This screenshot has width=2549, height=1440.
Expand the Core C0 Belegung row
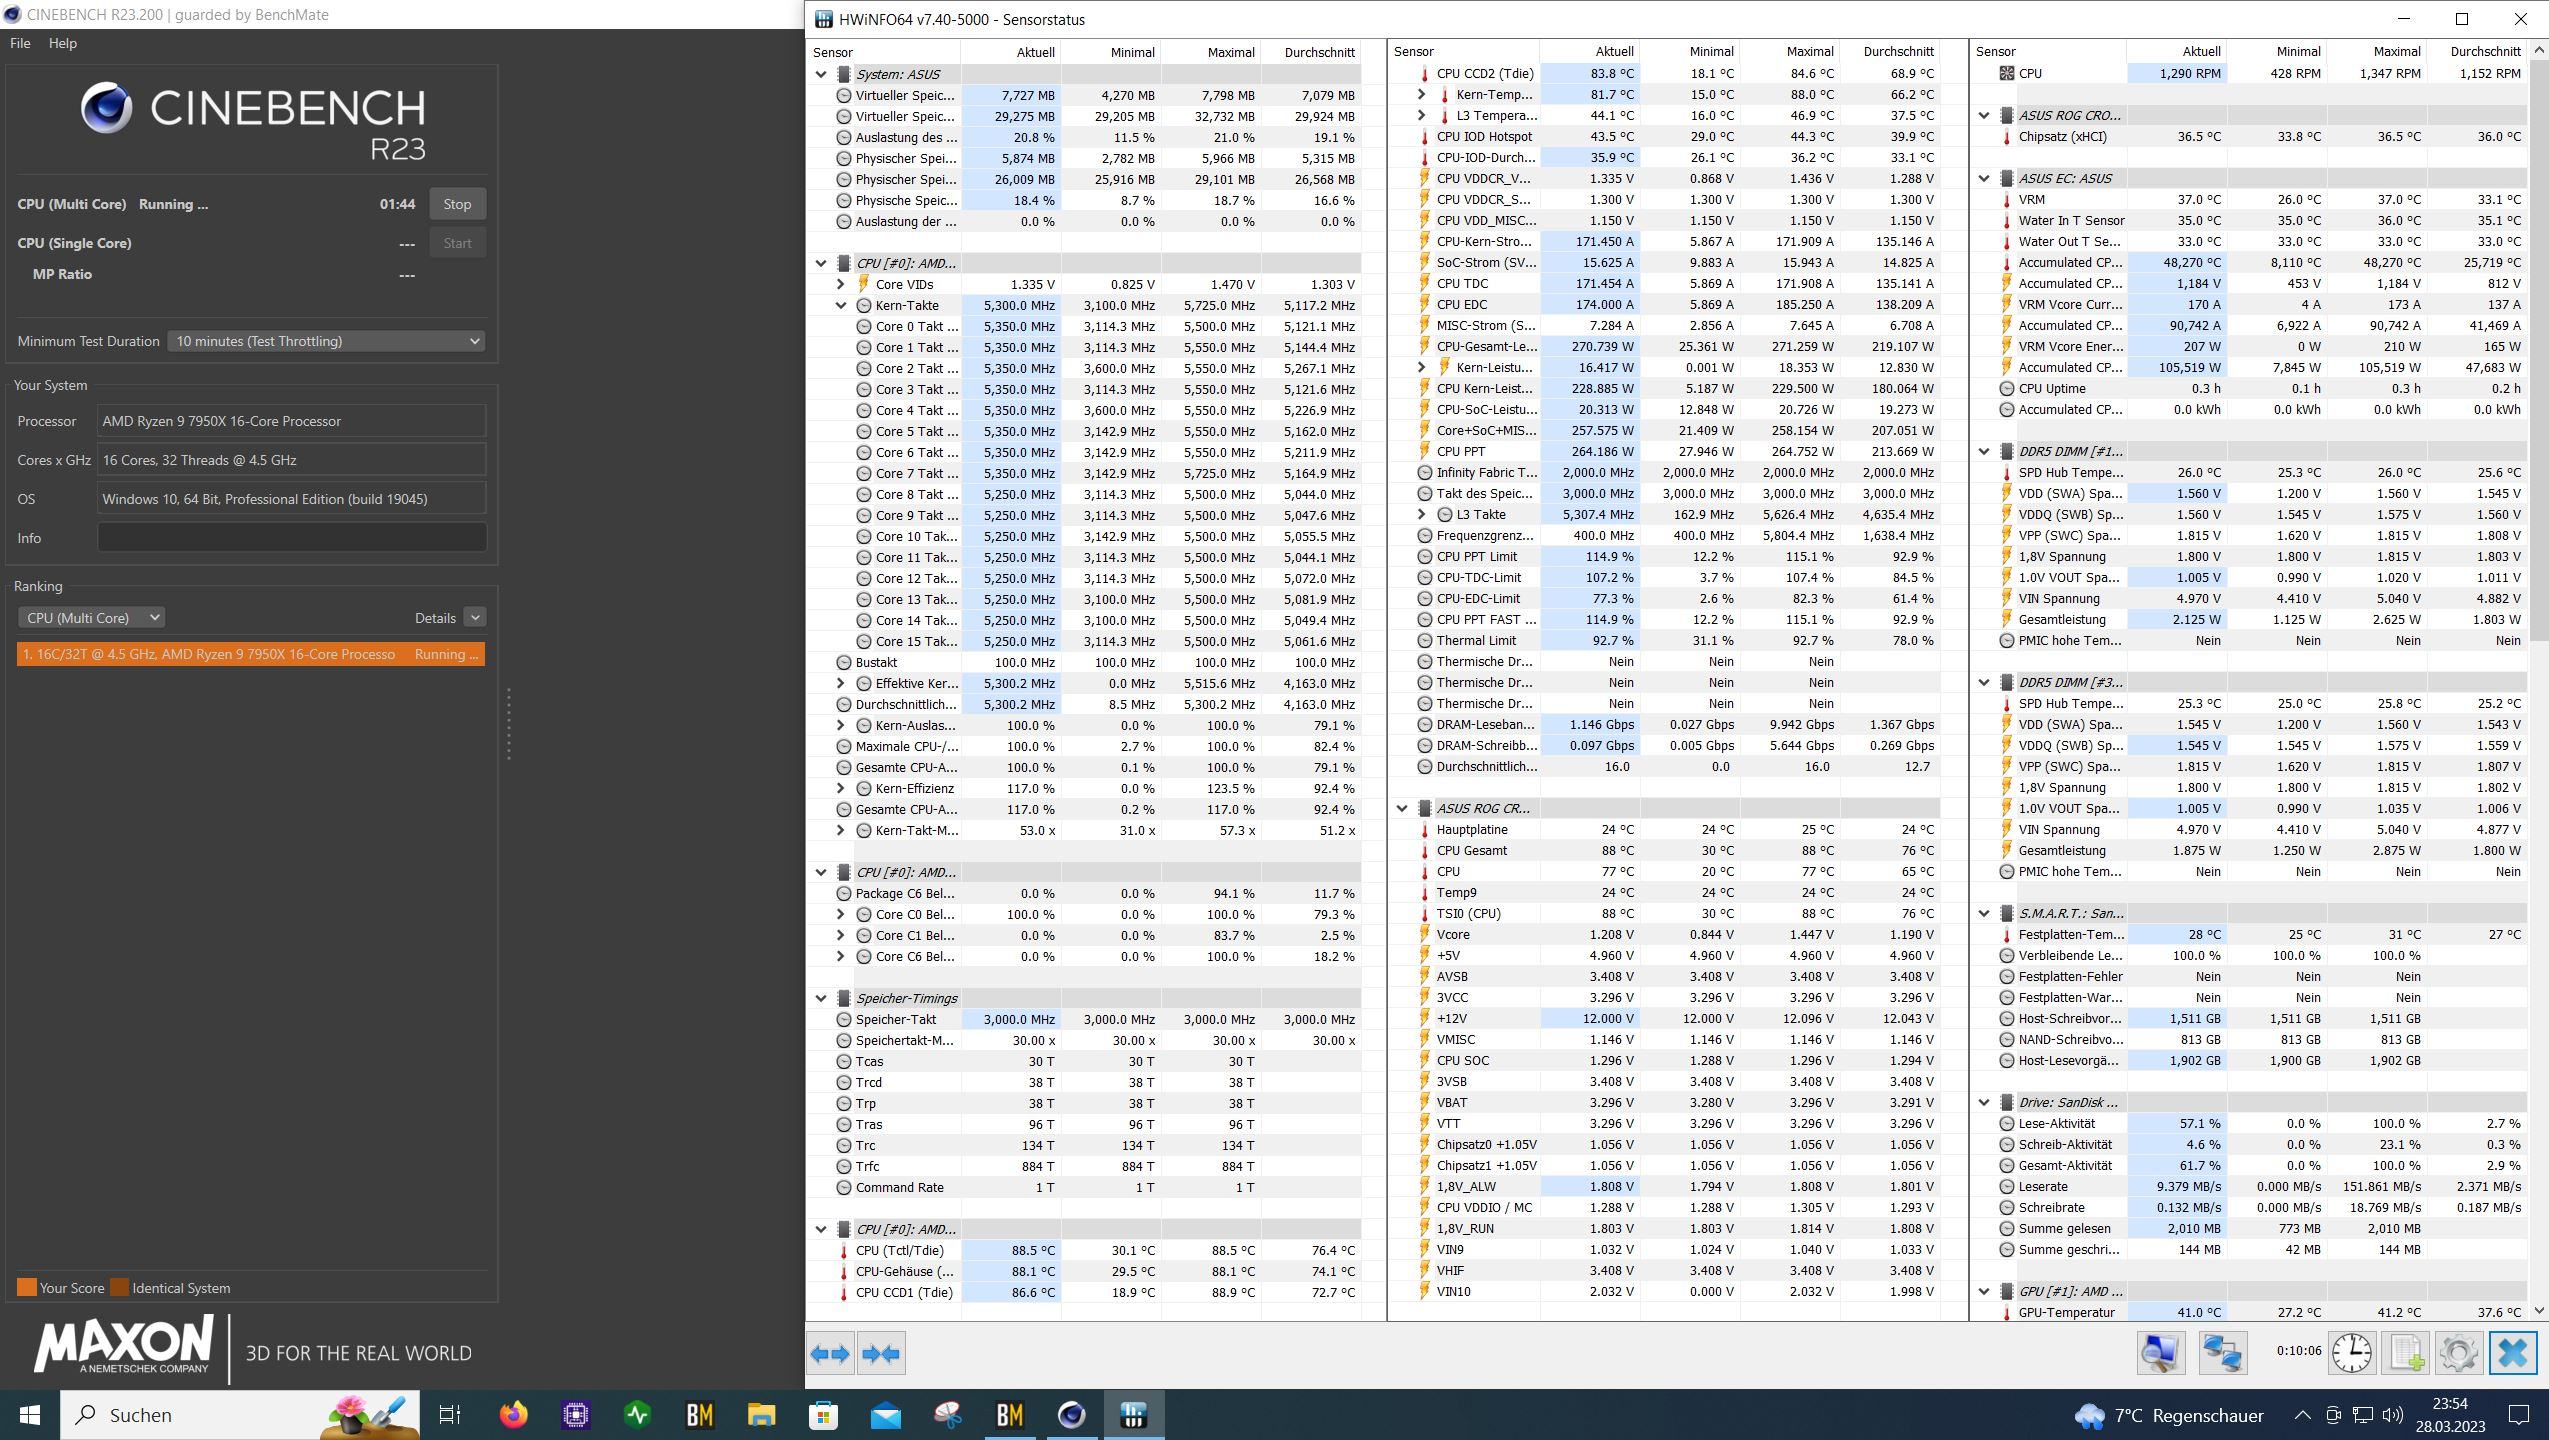(x=841, y=914)
